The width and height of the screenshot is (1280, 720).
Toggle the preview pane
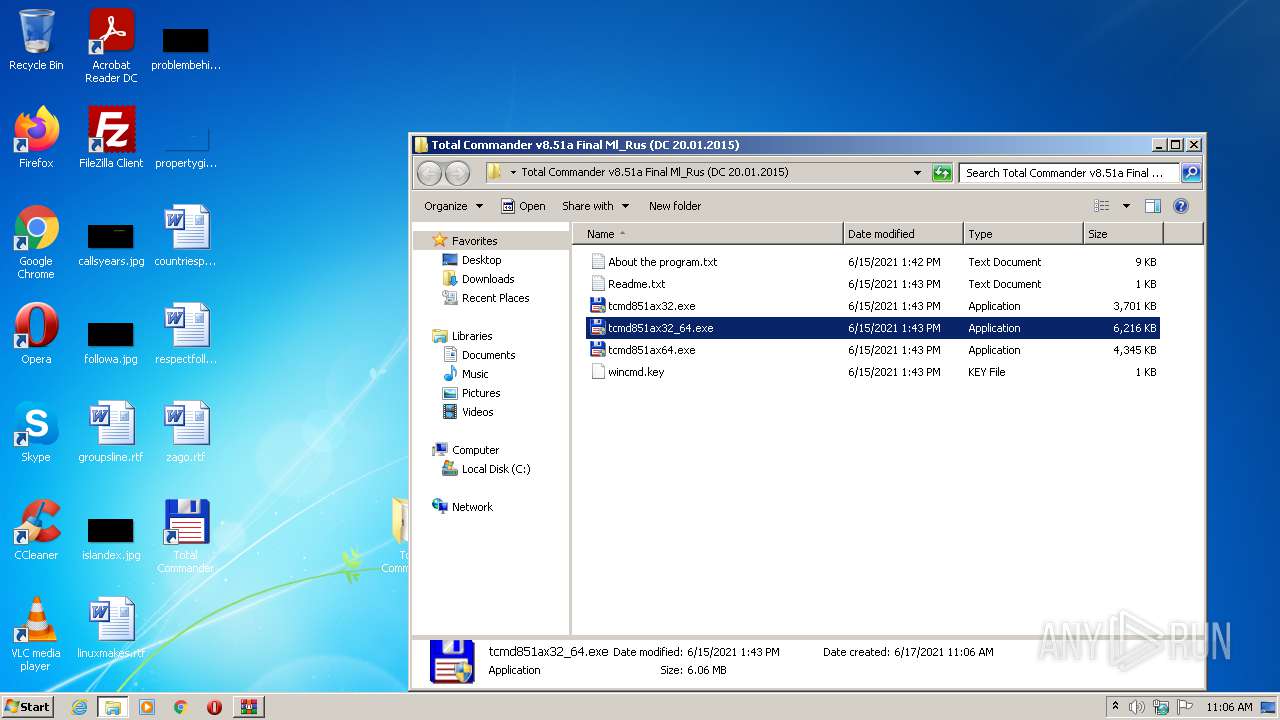coord(1152,206)
